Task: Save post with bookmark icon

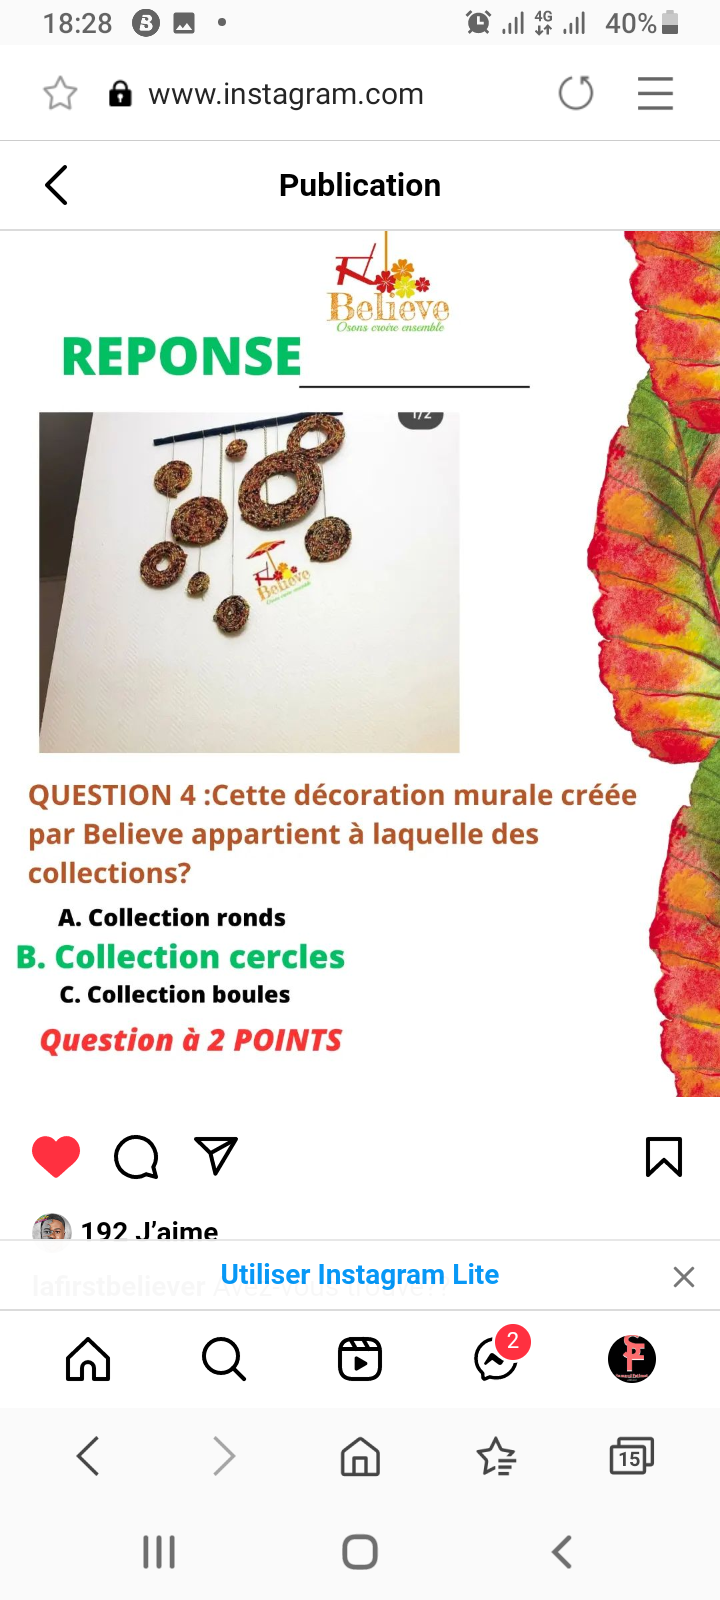Action: 664,1157
